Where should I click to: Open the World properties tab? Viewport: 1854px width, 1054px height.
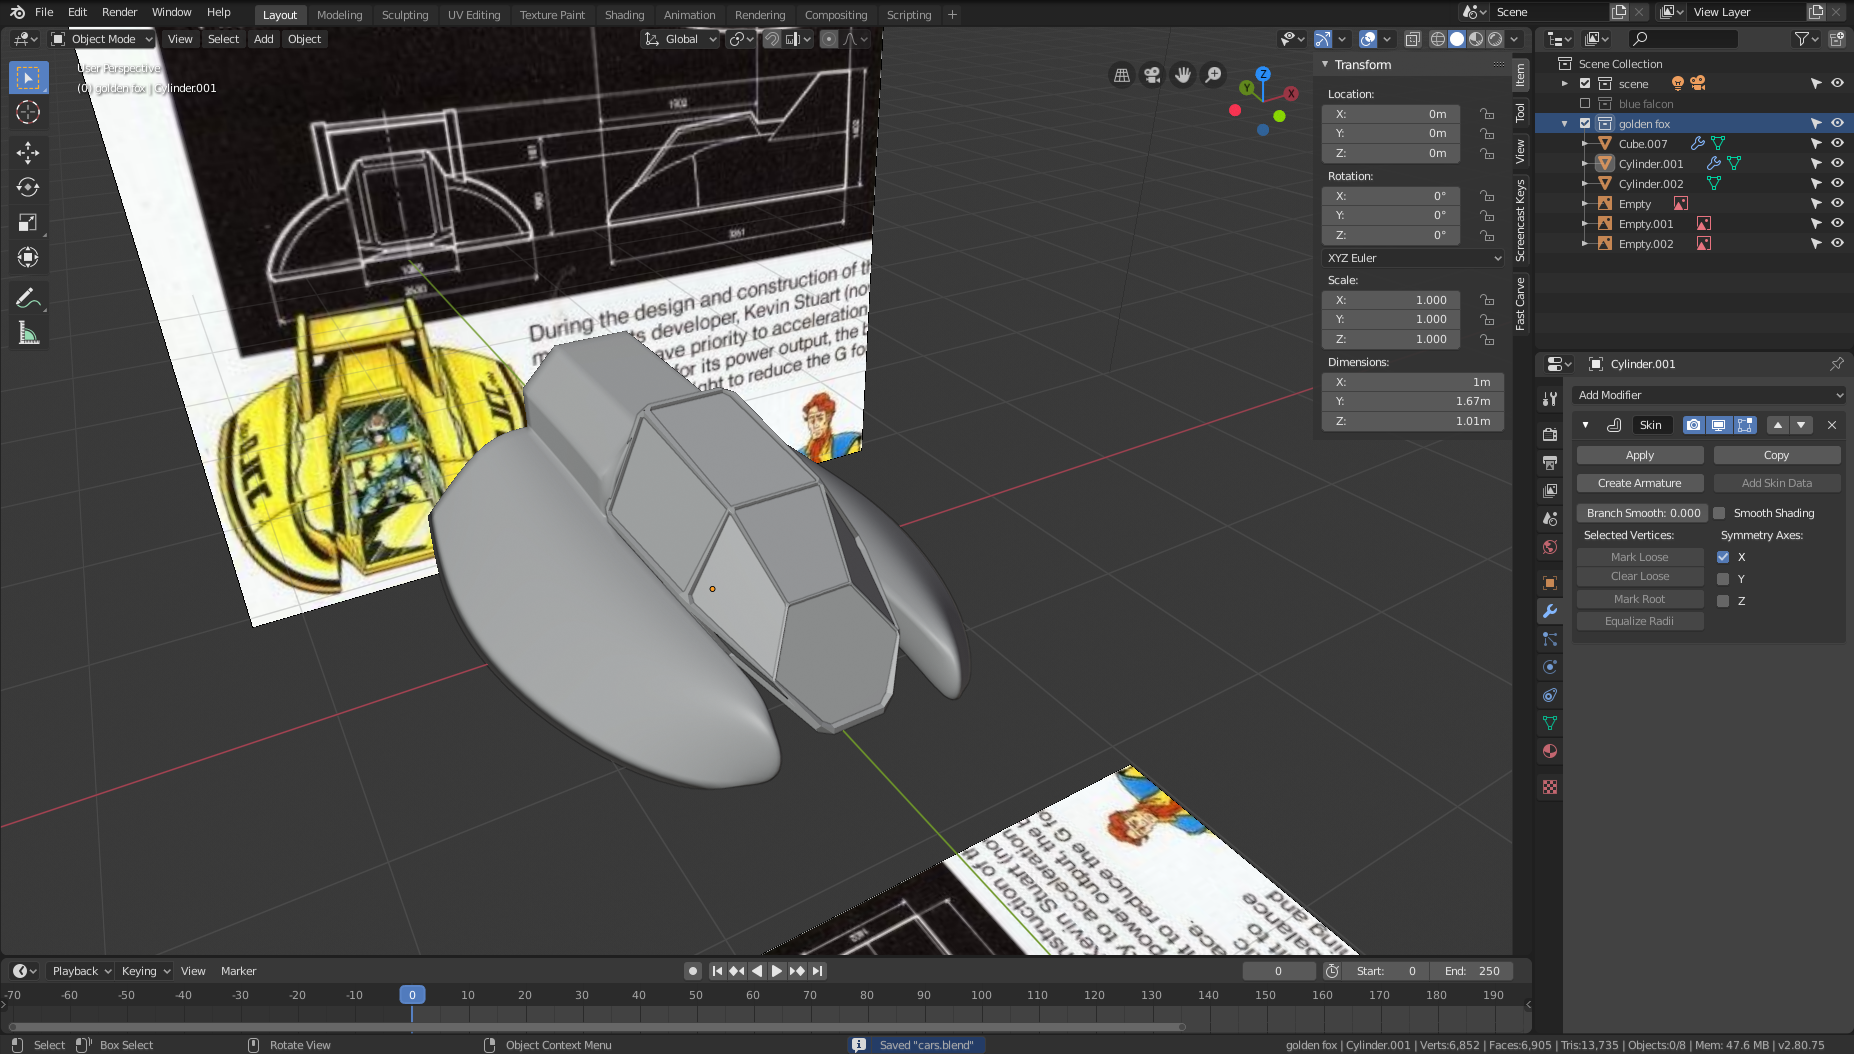pyautogui.click(x=1550, y=546)
